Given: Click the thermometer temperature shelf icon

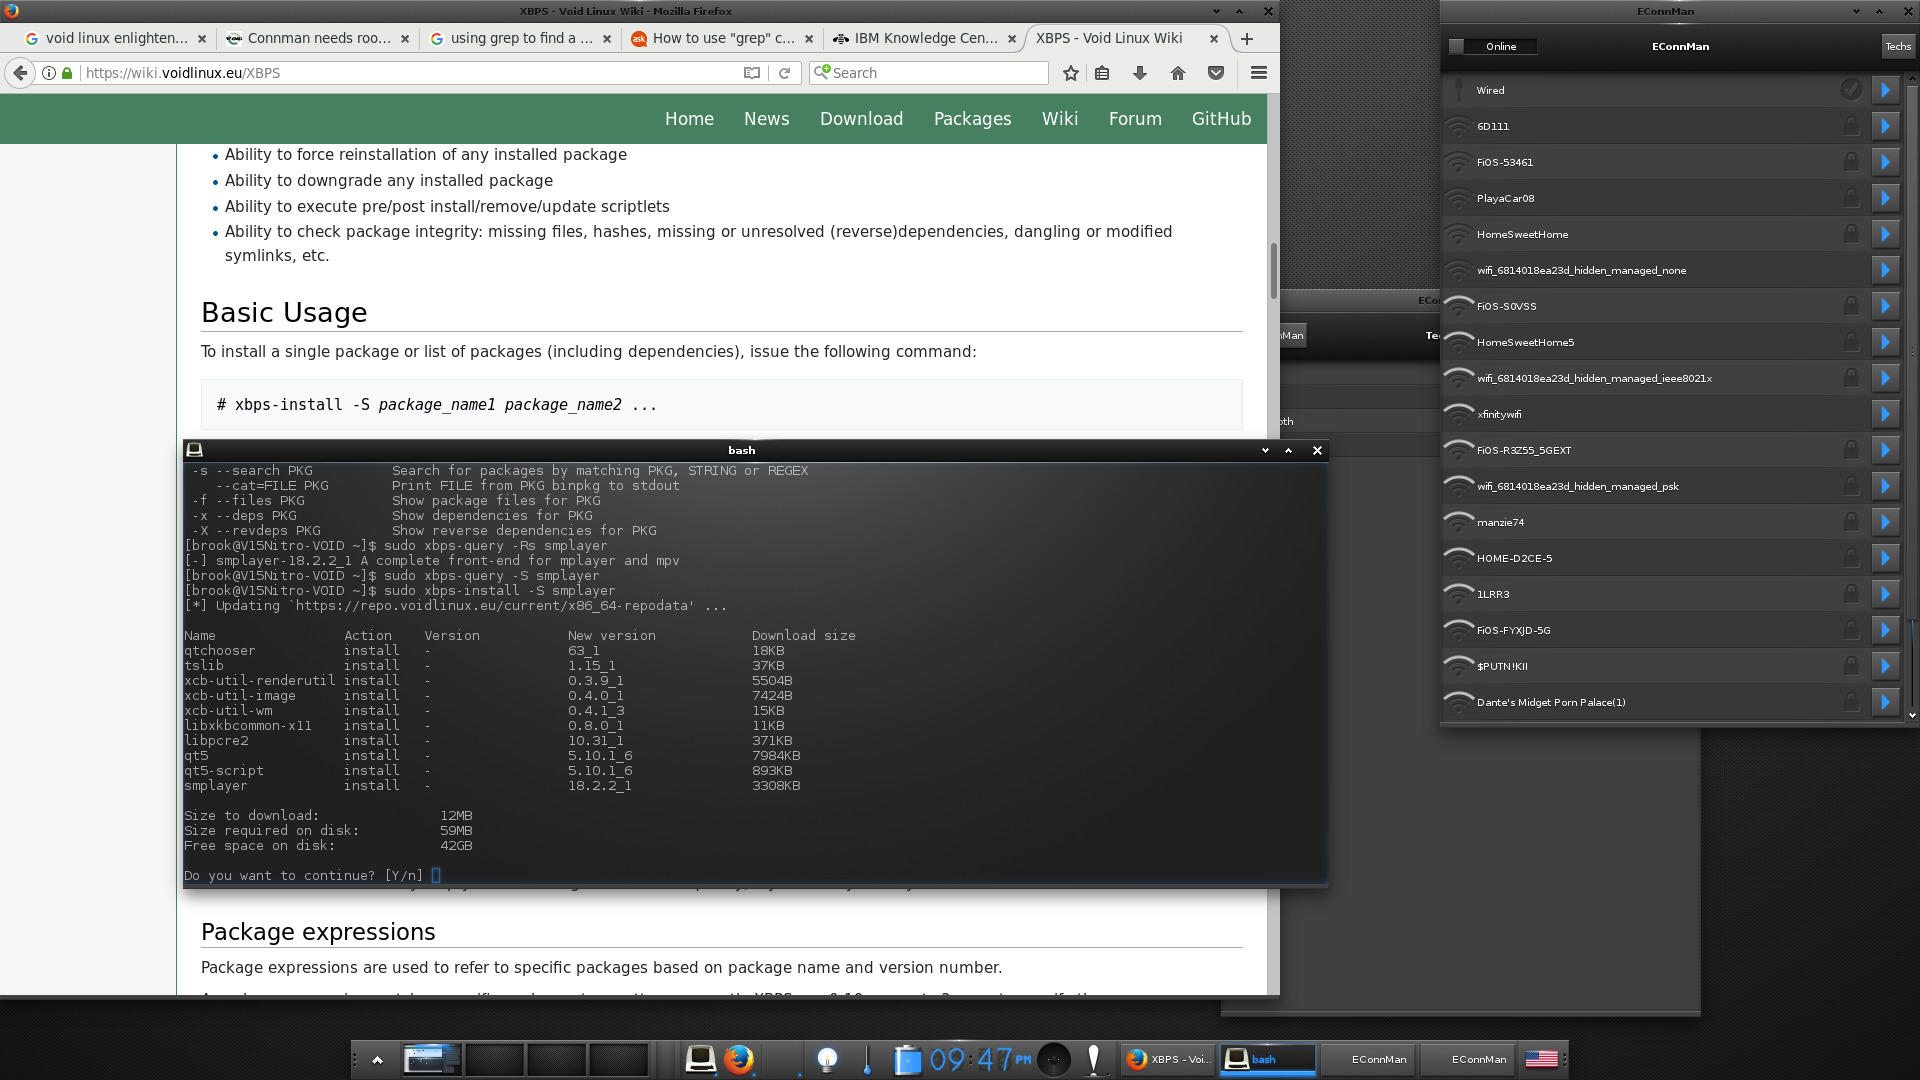Looking at the screenshot, I should [x=866, y=1059].
